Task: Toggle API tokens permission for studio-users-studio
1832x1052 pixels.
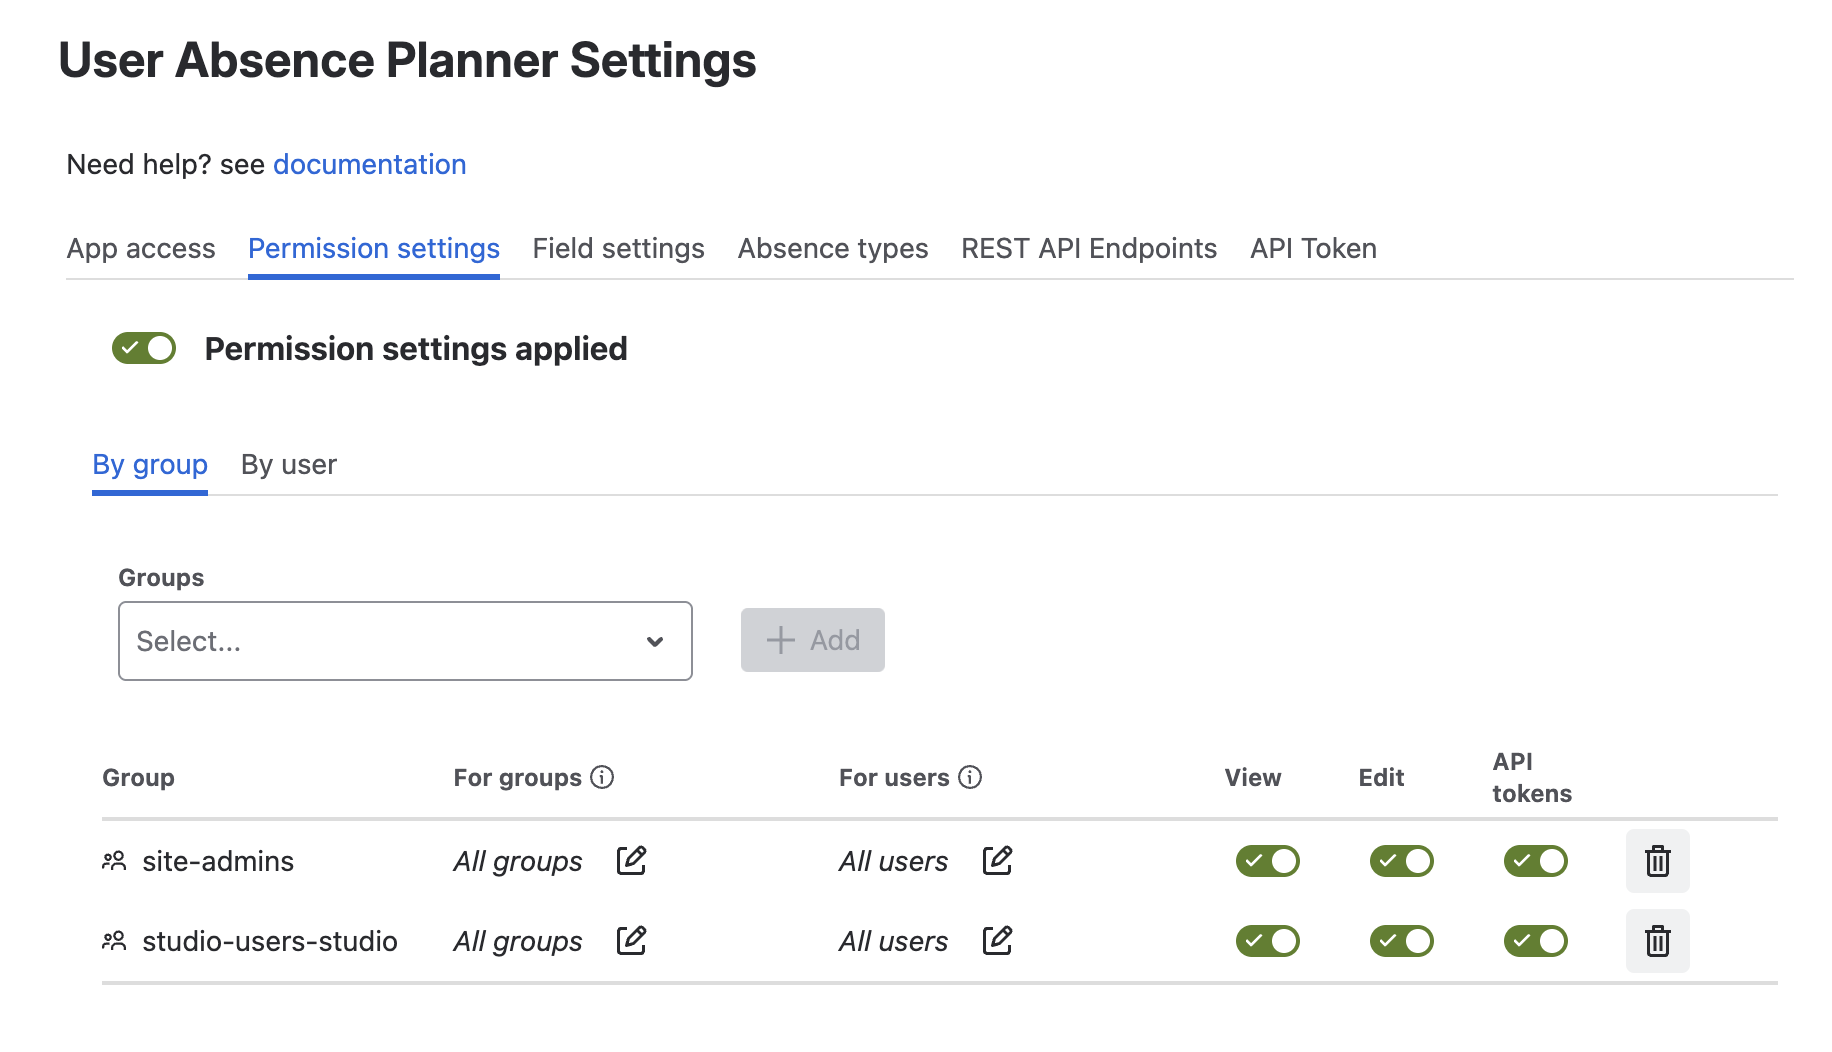Action: tap(1535, 941)
